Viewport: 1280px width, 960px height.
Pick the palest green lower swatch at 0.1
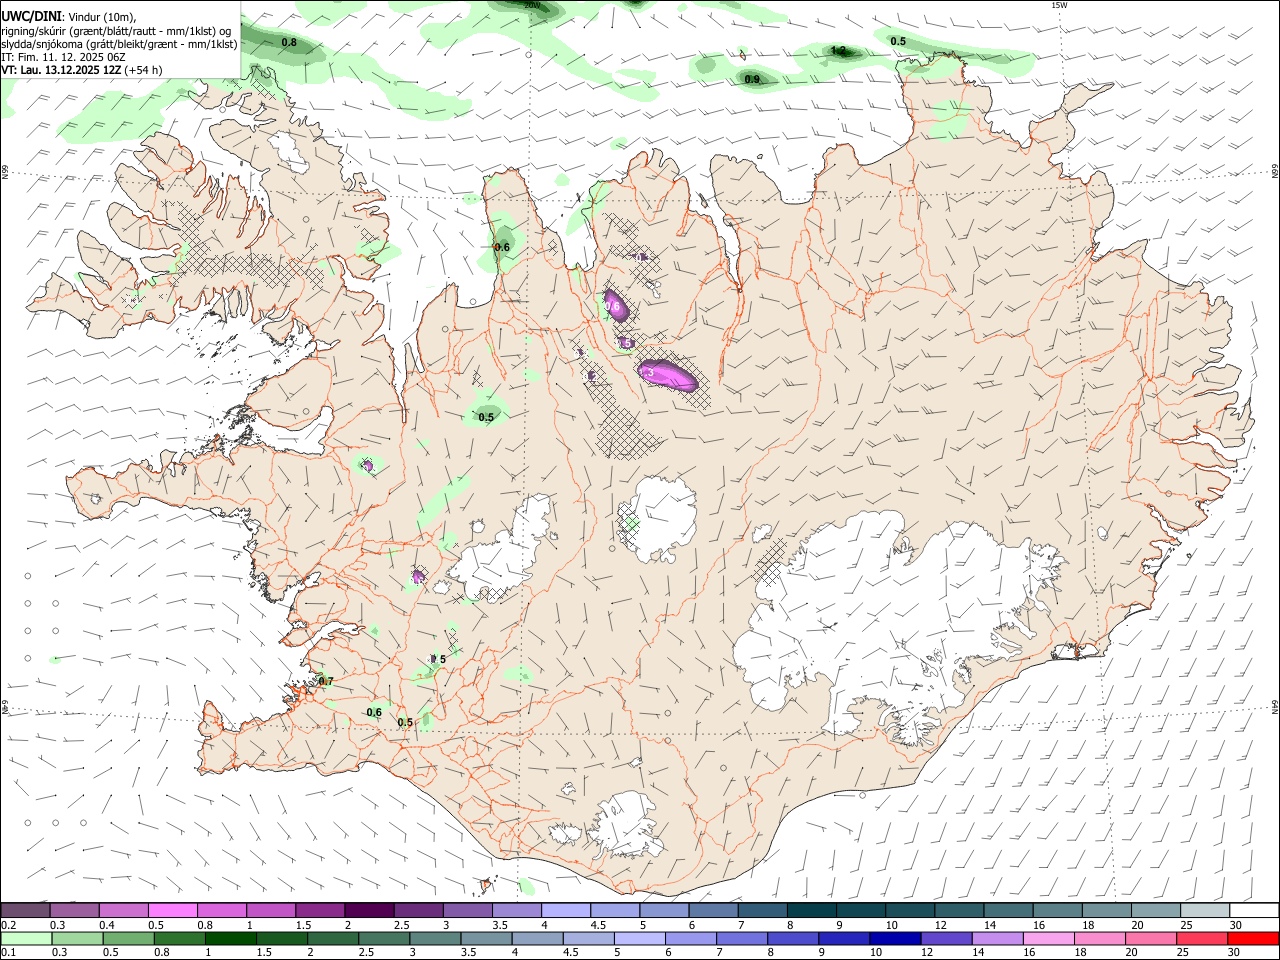click(x=27, y=938)
